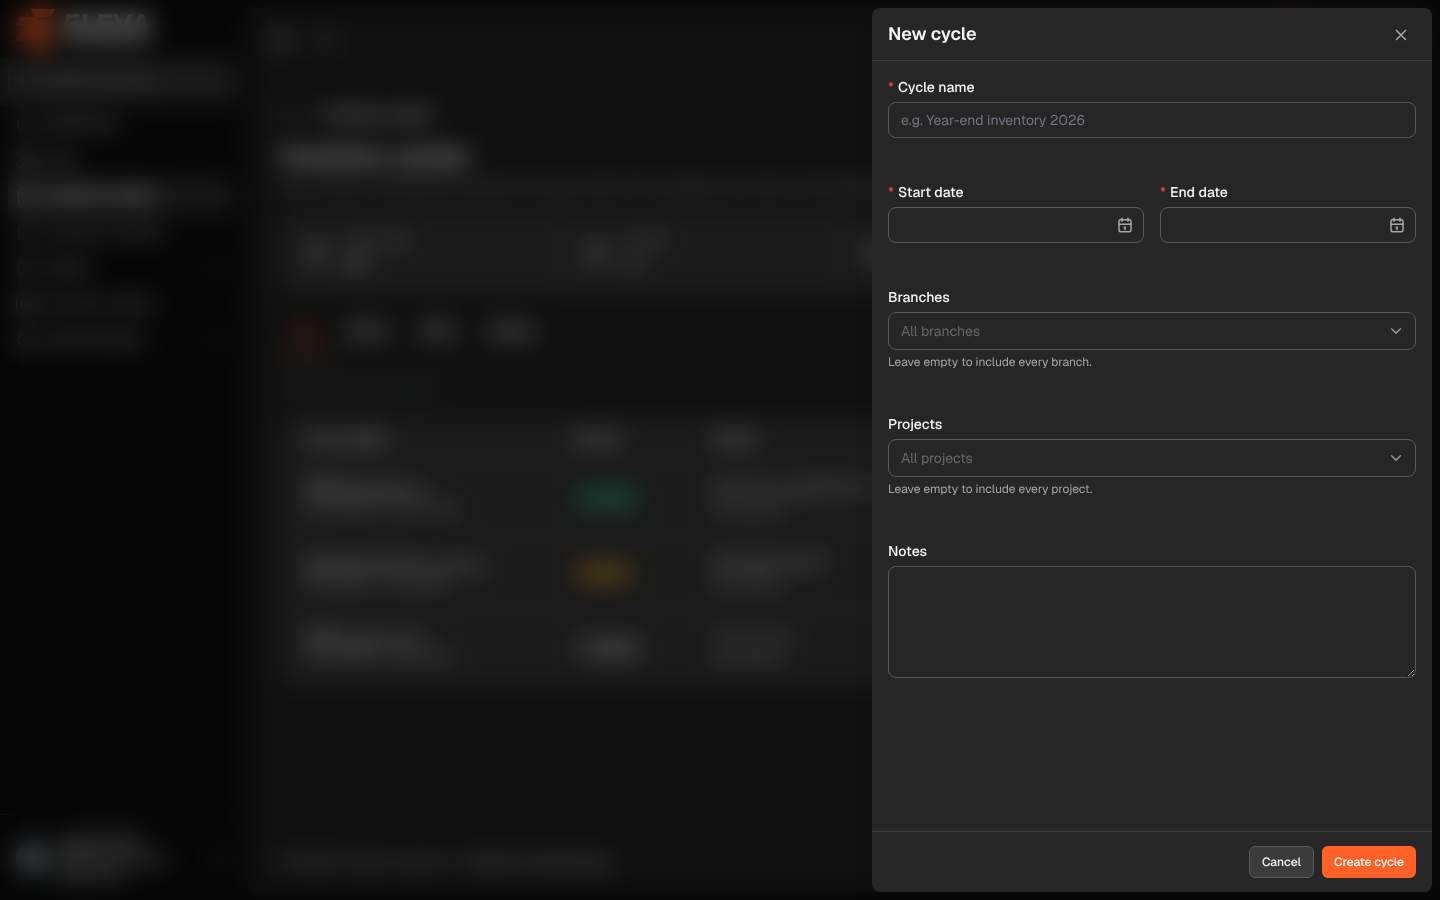Viewport: 1440px width, 900px height.
Task: Open the Projects dropdown
Action: coord(1151,458)
